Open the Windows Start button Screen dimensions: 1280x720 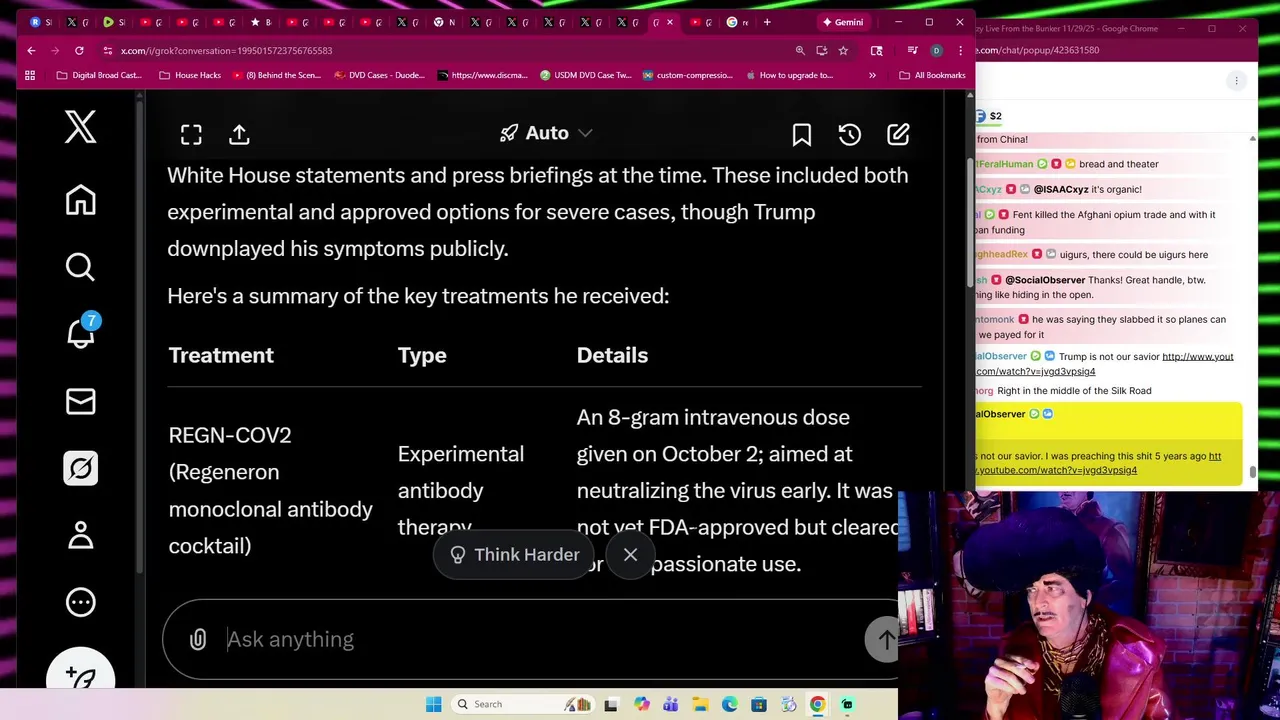433,704
